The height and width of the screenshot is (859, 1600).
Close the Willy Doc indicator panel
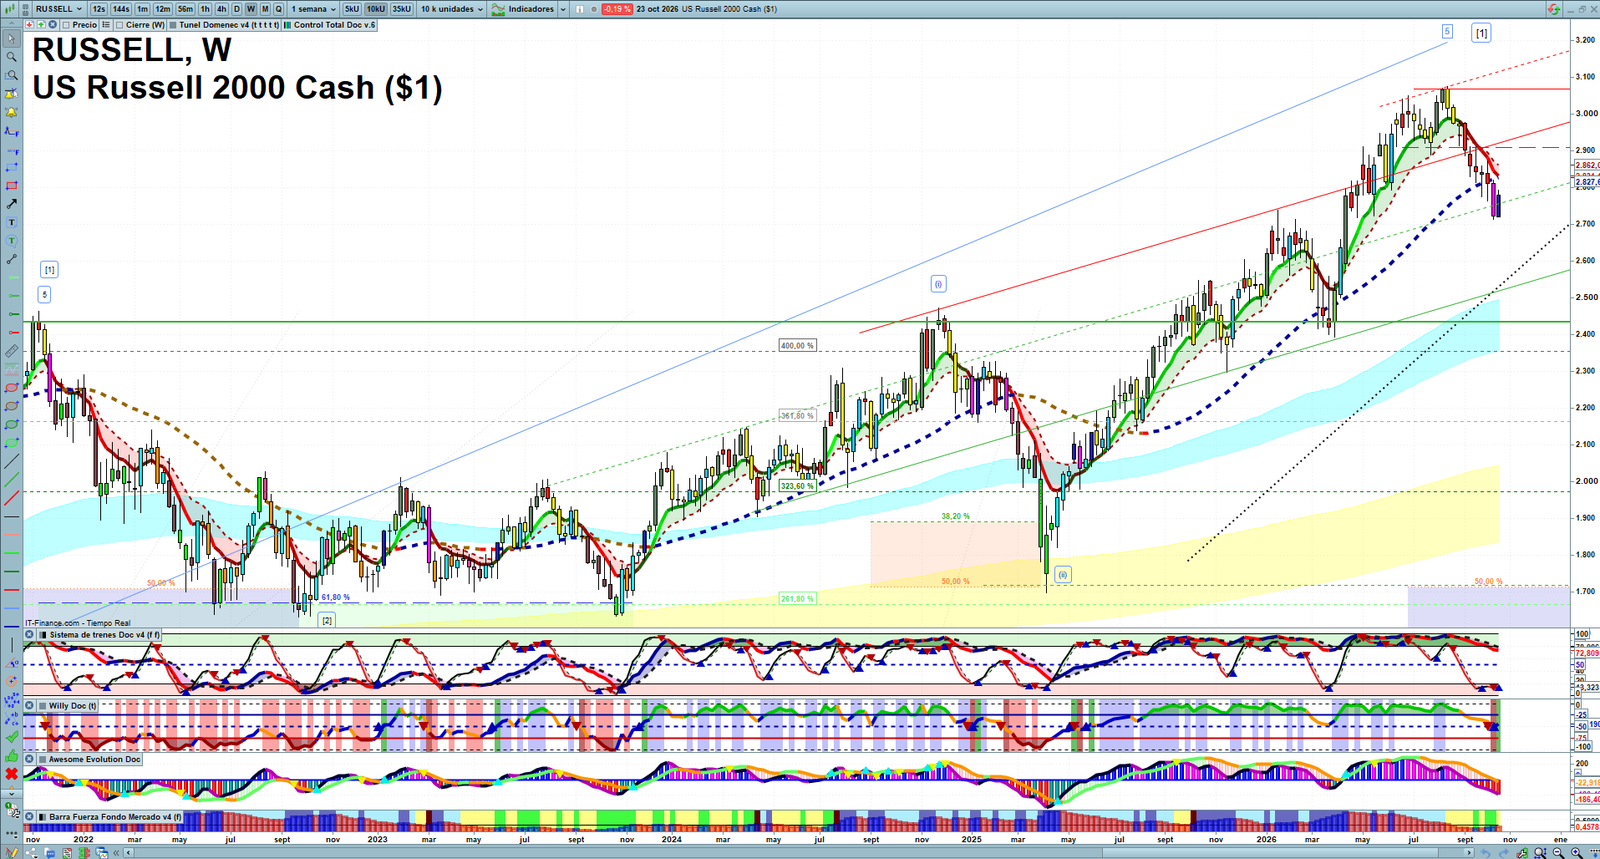[29, 706]
